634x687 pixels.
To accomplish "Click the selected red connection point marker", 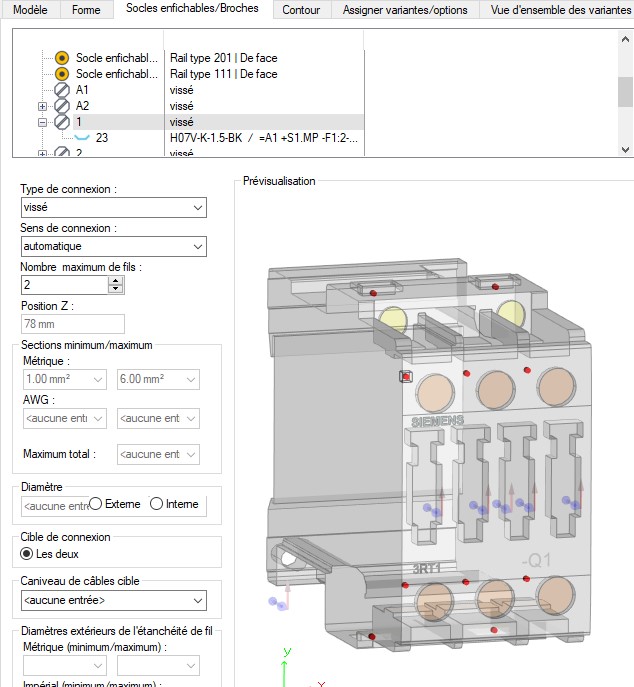I will [405, 377].
